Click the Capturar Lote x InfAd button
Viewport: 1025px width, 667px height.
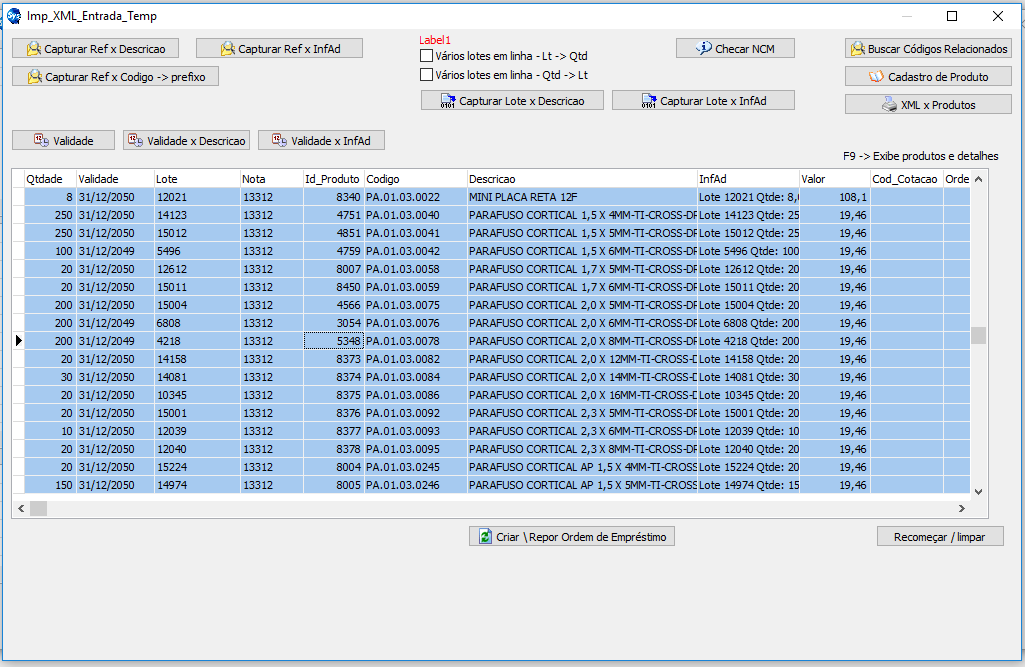(703, 101)
